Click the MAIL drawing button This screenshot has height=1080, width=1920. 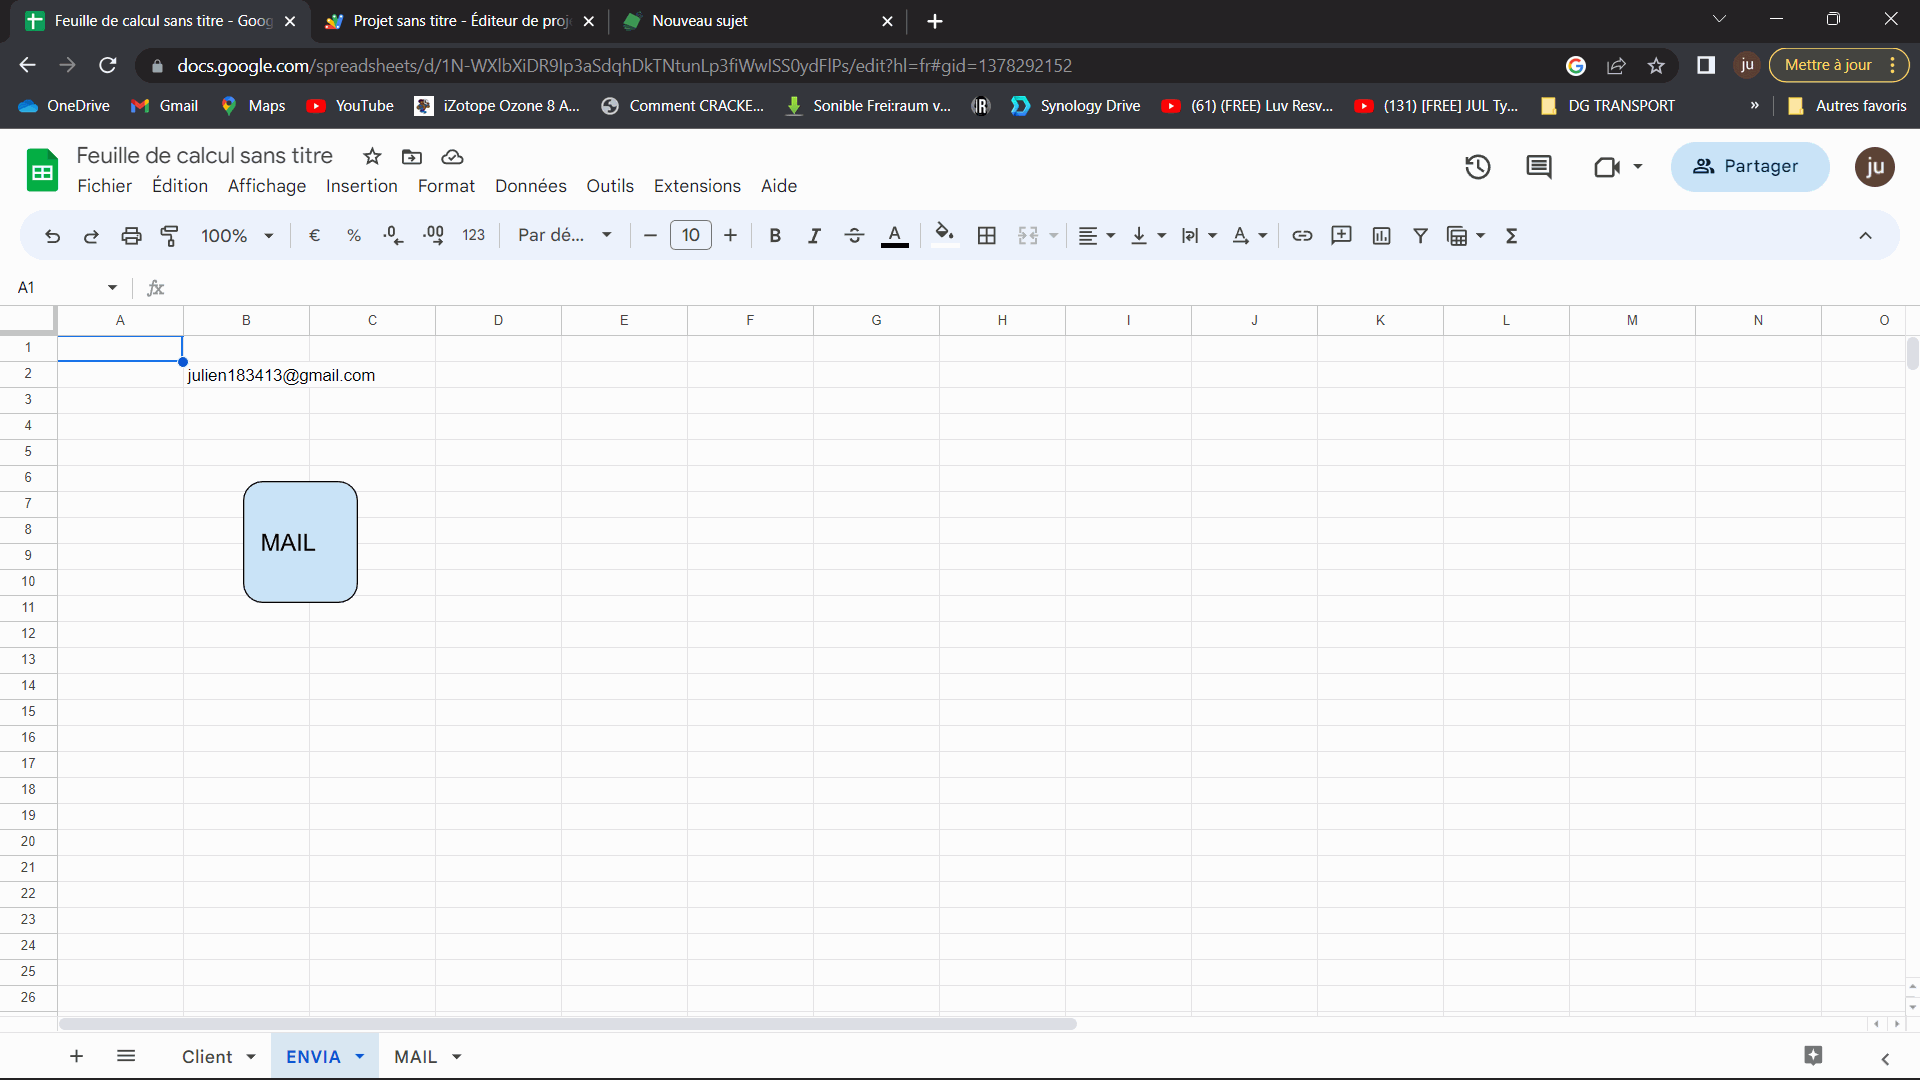(300, 542)
